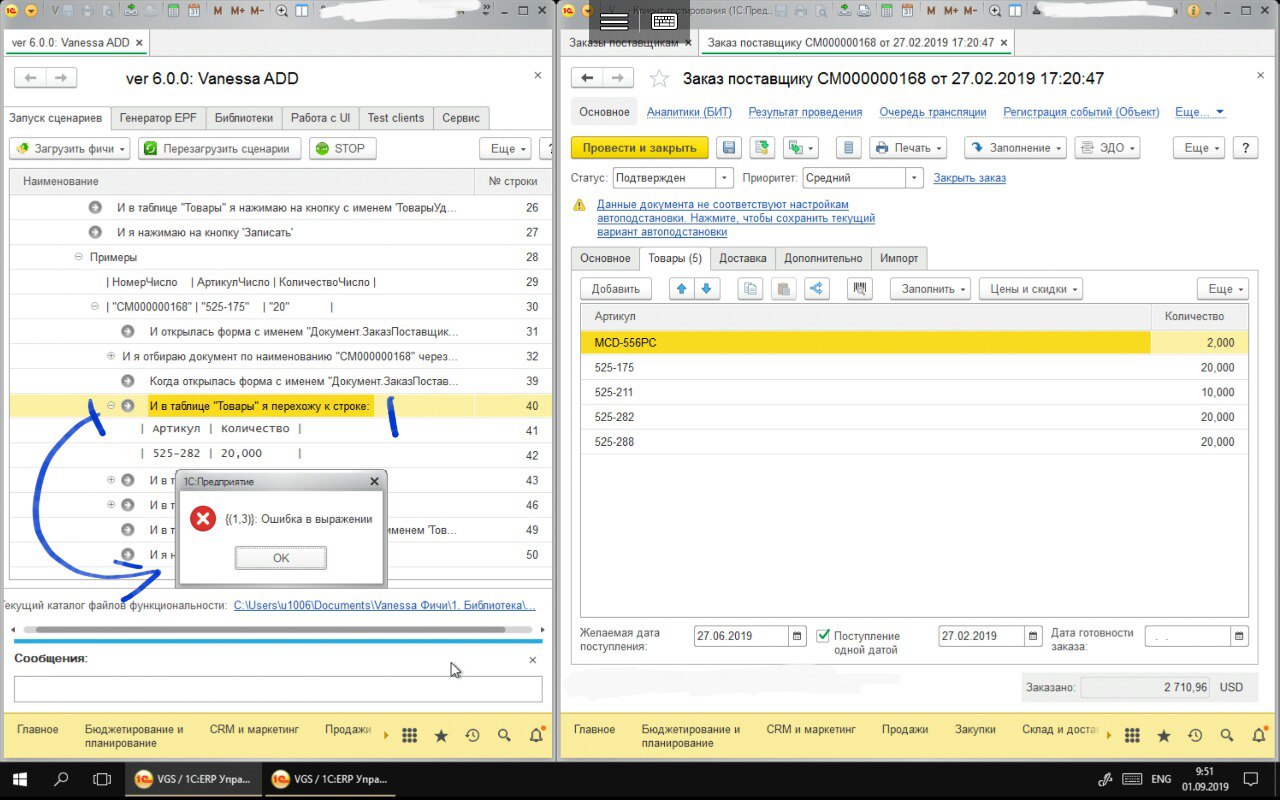Viewport: 1280px width, 800px height.
Task: Click the document movements report icon
Action: [x=848, y=148]
